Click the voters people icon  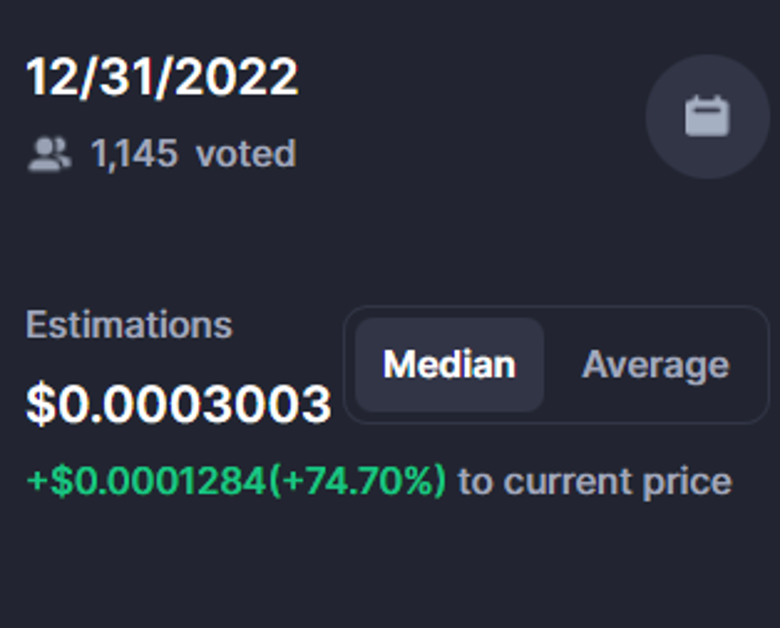pyautogui.click(x=49, y=154)
